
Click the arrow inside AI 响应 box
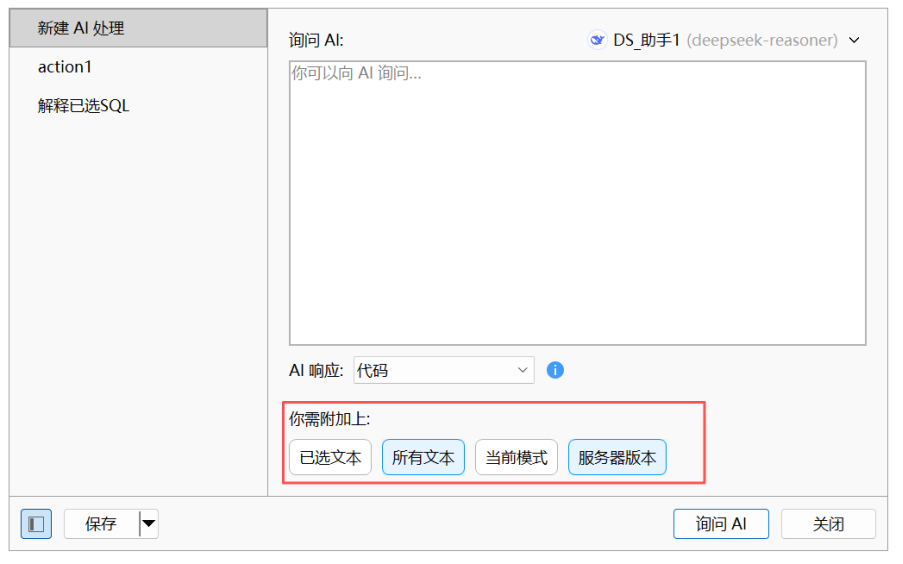tap(522, 370)
